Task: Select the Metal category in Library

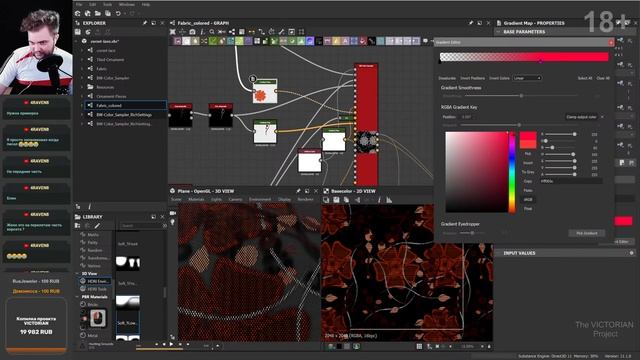Action: coord(93,336)
